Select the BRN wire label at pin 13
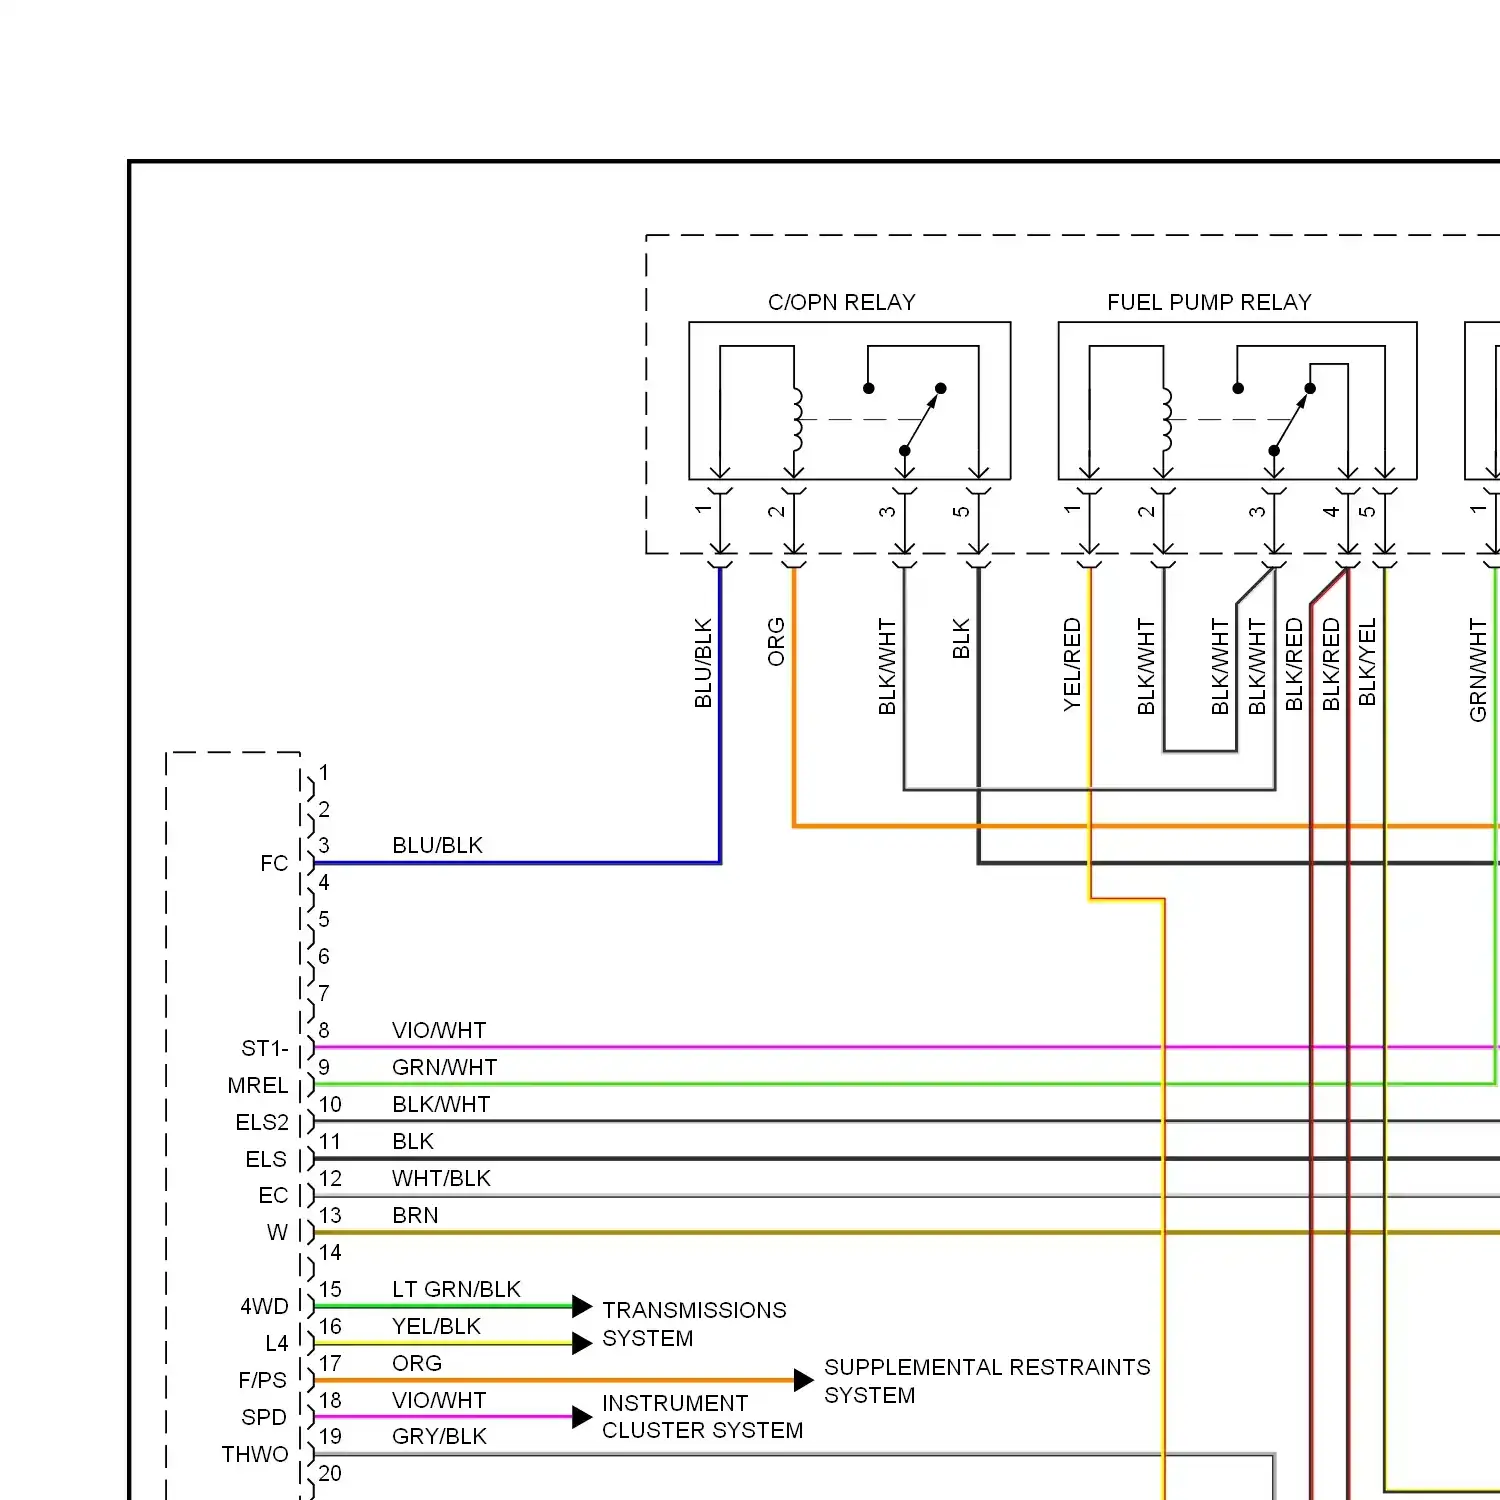Viewport: 1500px width, 1500px height. pyautogui.click(x=415, y=1215)
